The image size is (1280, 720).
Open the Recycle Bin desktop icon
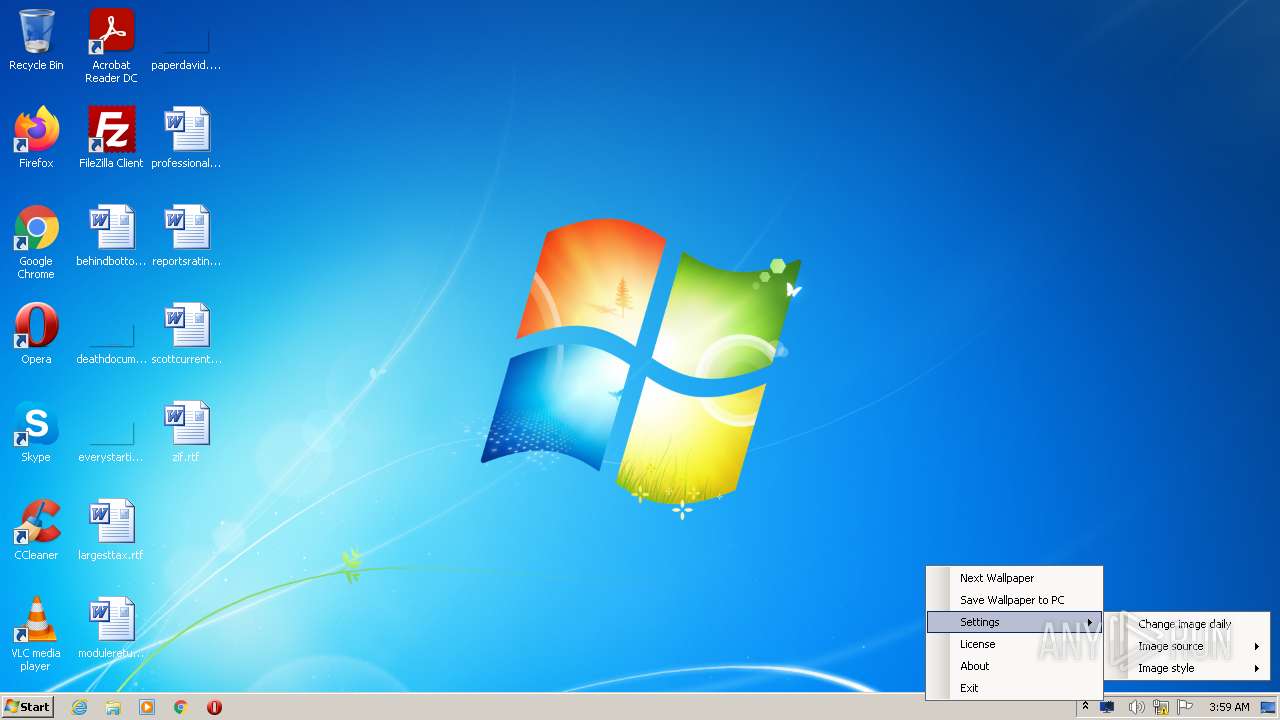[36, 40]
